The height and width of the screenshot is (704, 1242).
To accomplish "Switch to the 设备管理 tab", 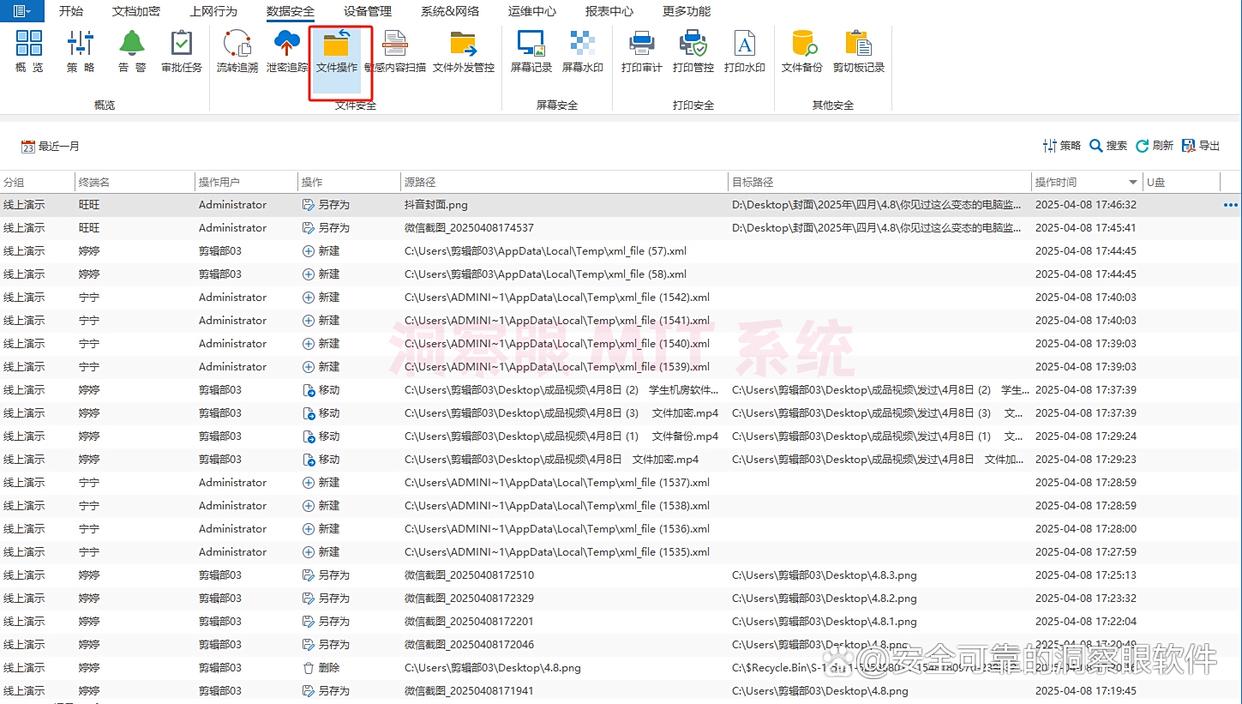I will [367, 11].
